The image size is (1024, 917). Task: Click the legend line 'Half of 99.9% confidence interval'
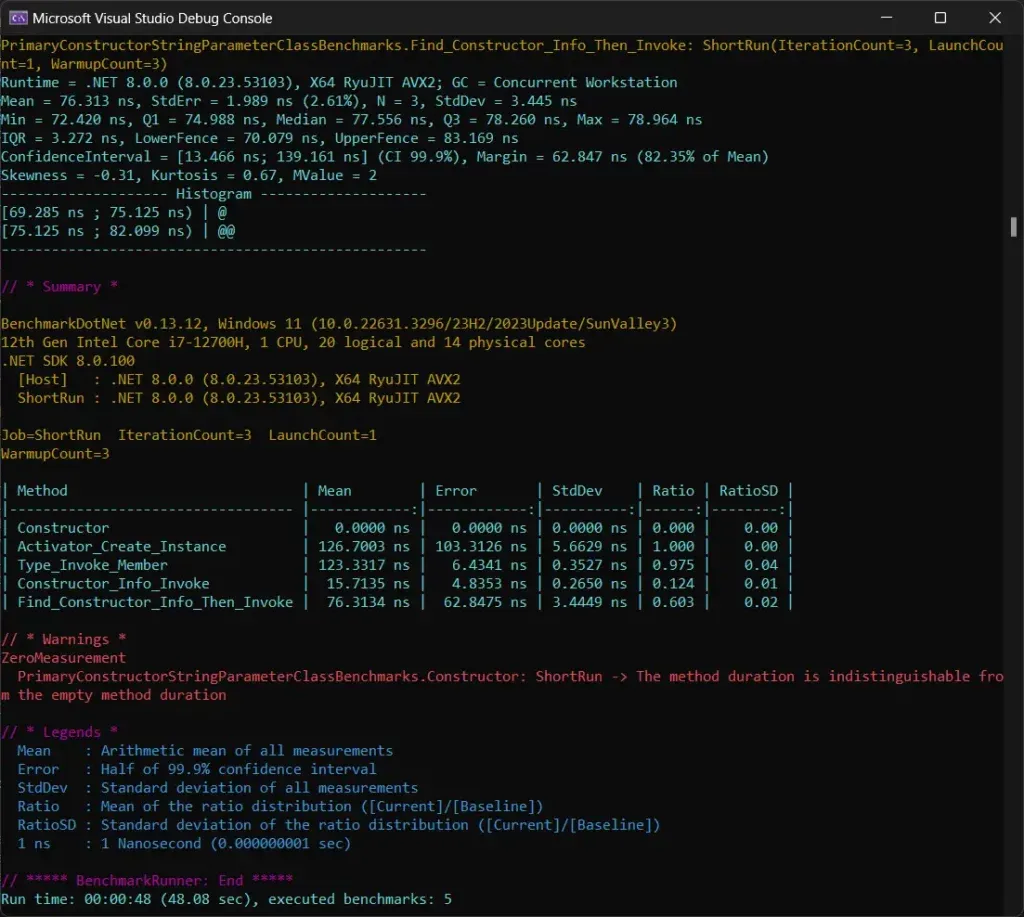click(x=238, y=769)
